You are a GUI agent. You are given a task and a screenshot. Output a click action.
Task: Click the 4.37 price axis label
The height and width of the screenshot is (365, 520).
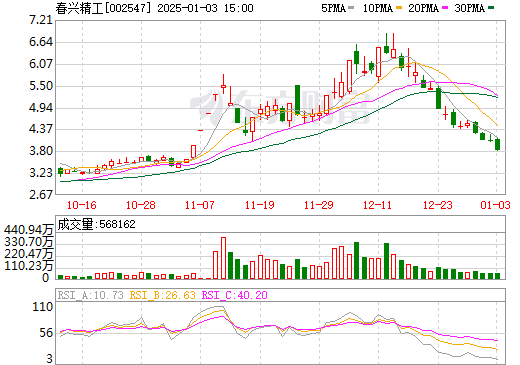(41, 129)
